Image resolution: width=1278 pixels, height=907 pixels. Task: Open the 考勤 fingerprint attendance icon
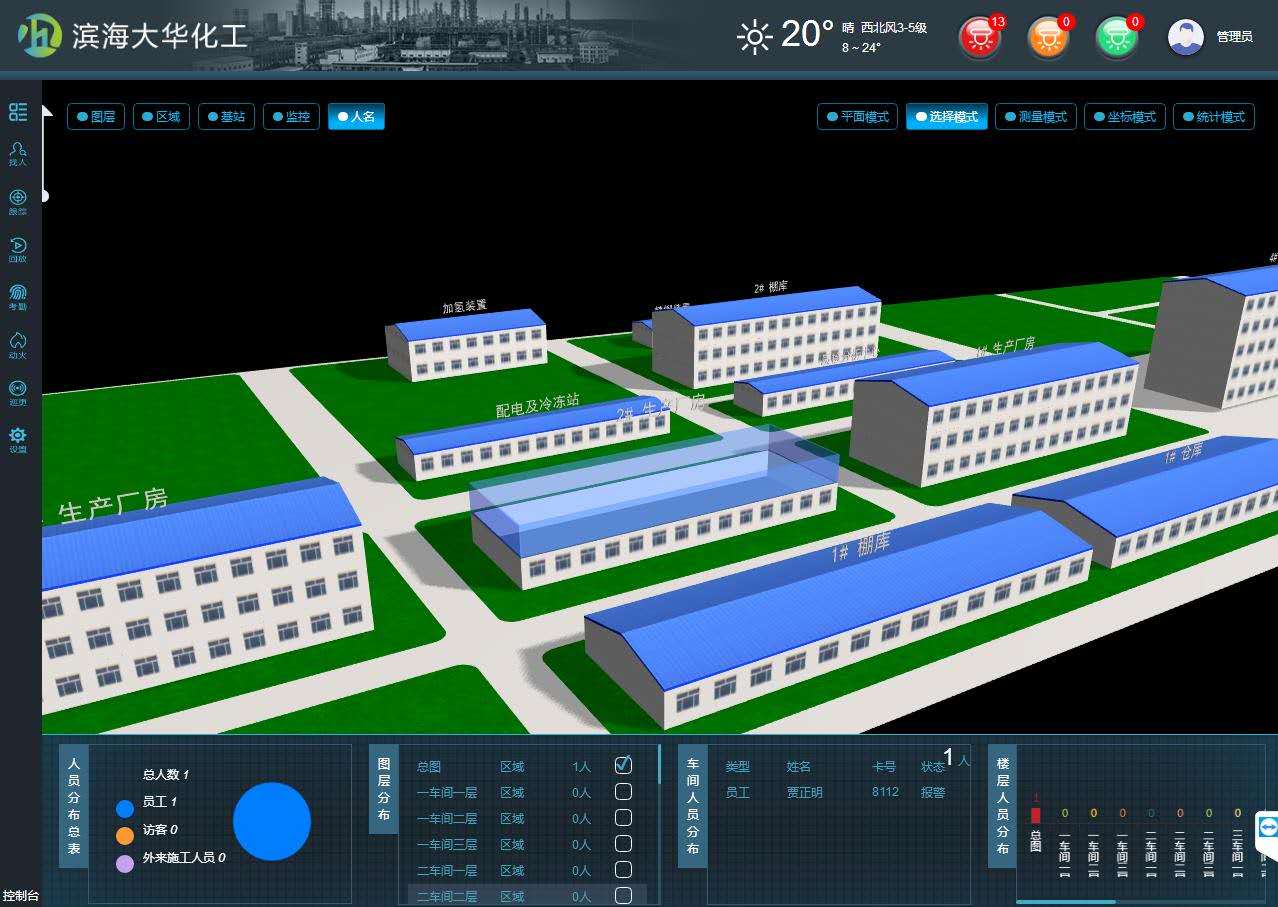pyautogui.click(x=18, y=295)
